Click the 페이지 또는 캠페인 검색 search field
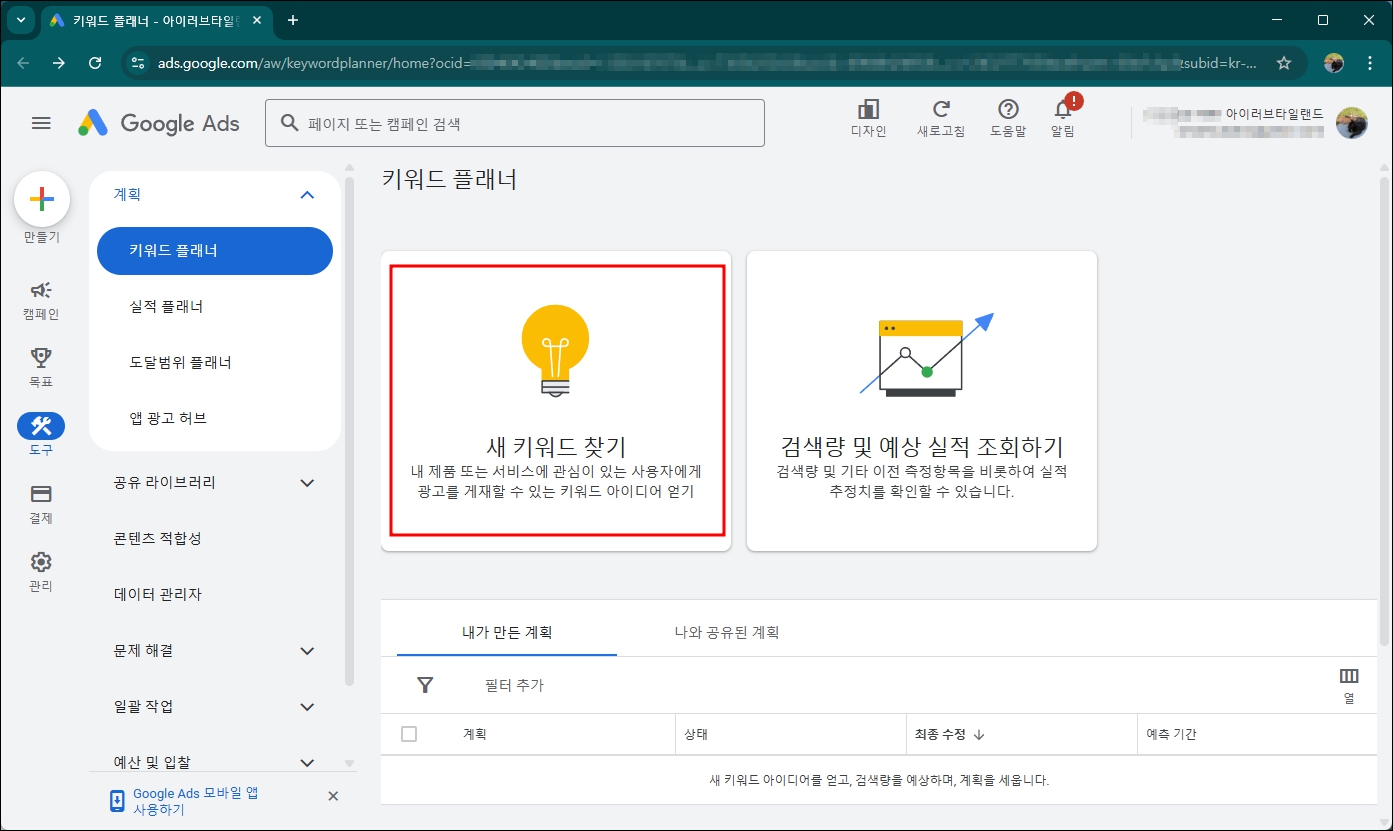 click(516, 122)
